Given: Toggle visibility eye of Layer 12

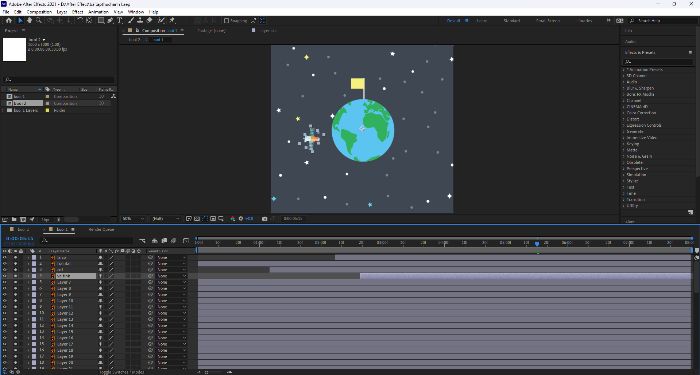Looking at the screenshot, I should coord(4,313).
